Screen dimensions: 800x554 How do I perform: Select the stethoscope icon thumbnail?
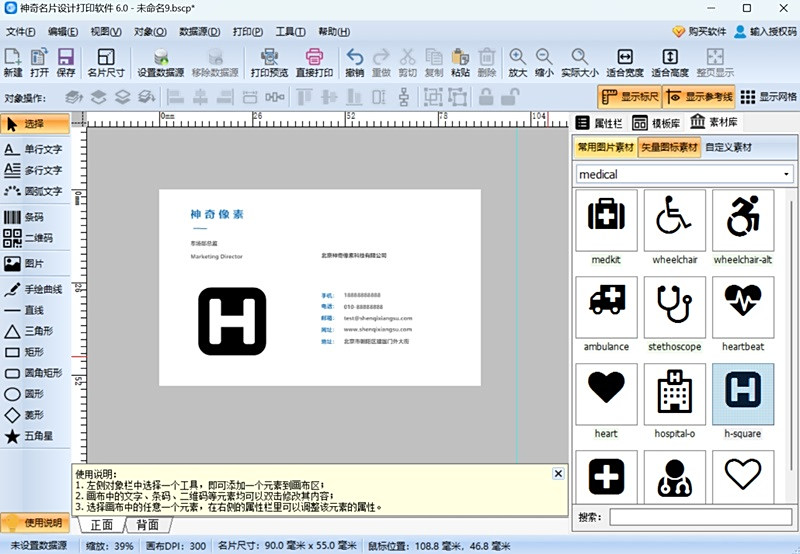tap(675, 312)
